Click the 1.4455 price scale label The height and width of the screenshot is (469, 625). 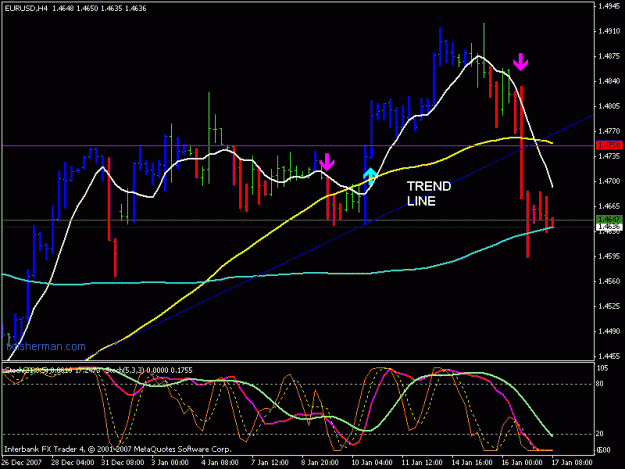pos(609,357)
